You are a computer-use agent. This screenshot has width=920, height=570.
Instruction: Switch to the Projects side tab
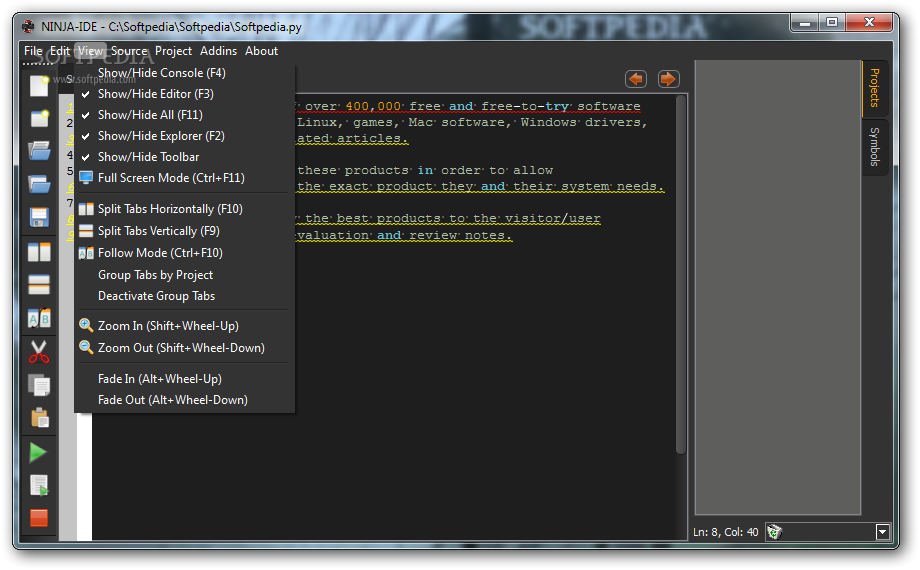pyautogui.click(x=874, y=88)
